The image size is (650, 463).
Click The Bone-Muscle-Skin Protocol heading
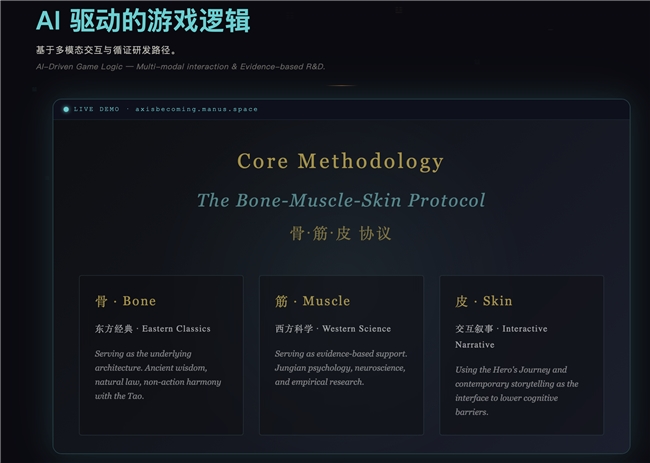click(x=340, y=199)
